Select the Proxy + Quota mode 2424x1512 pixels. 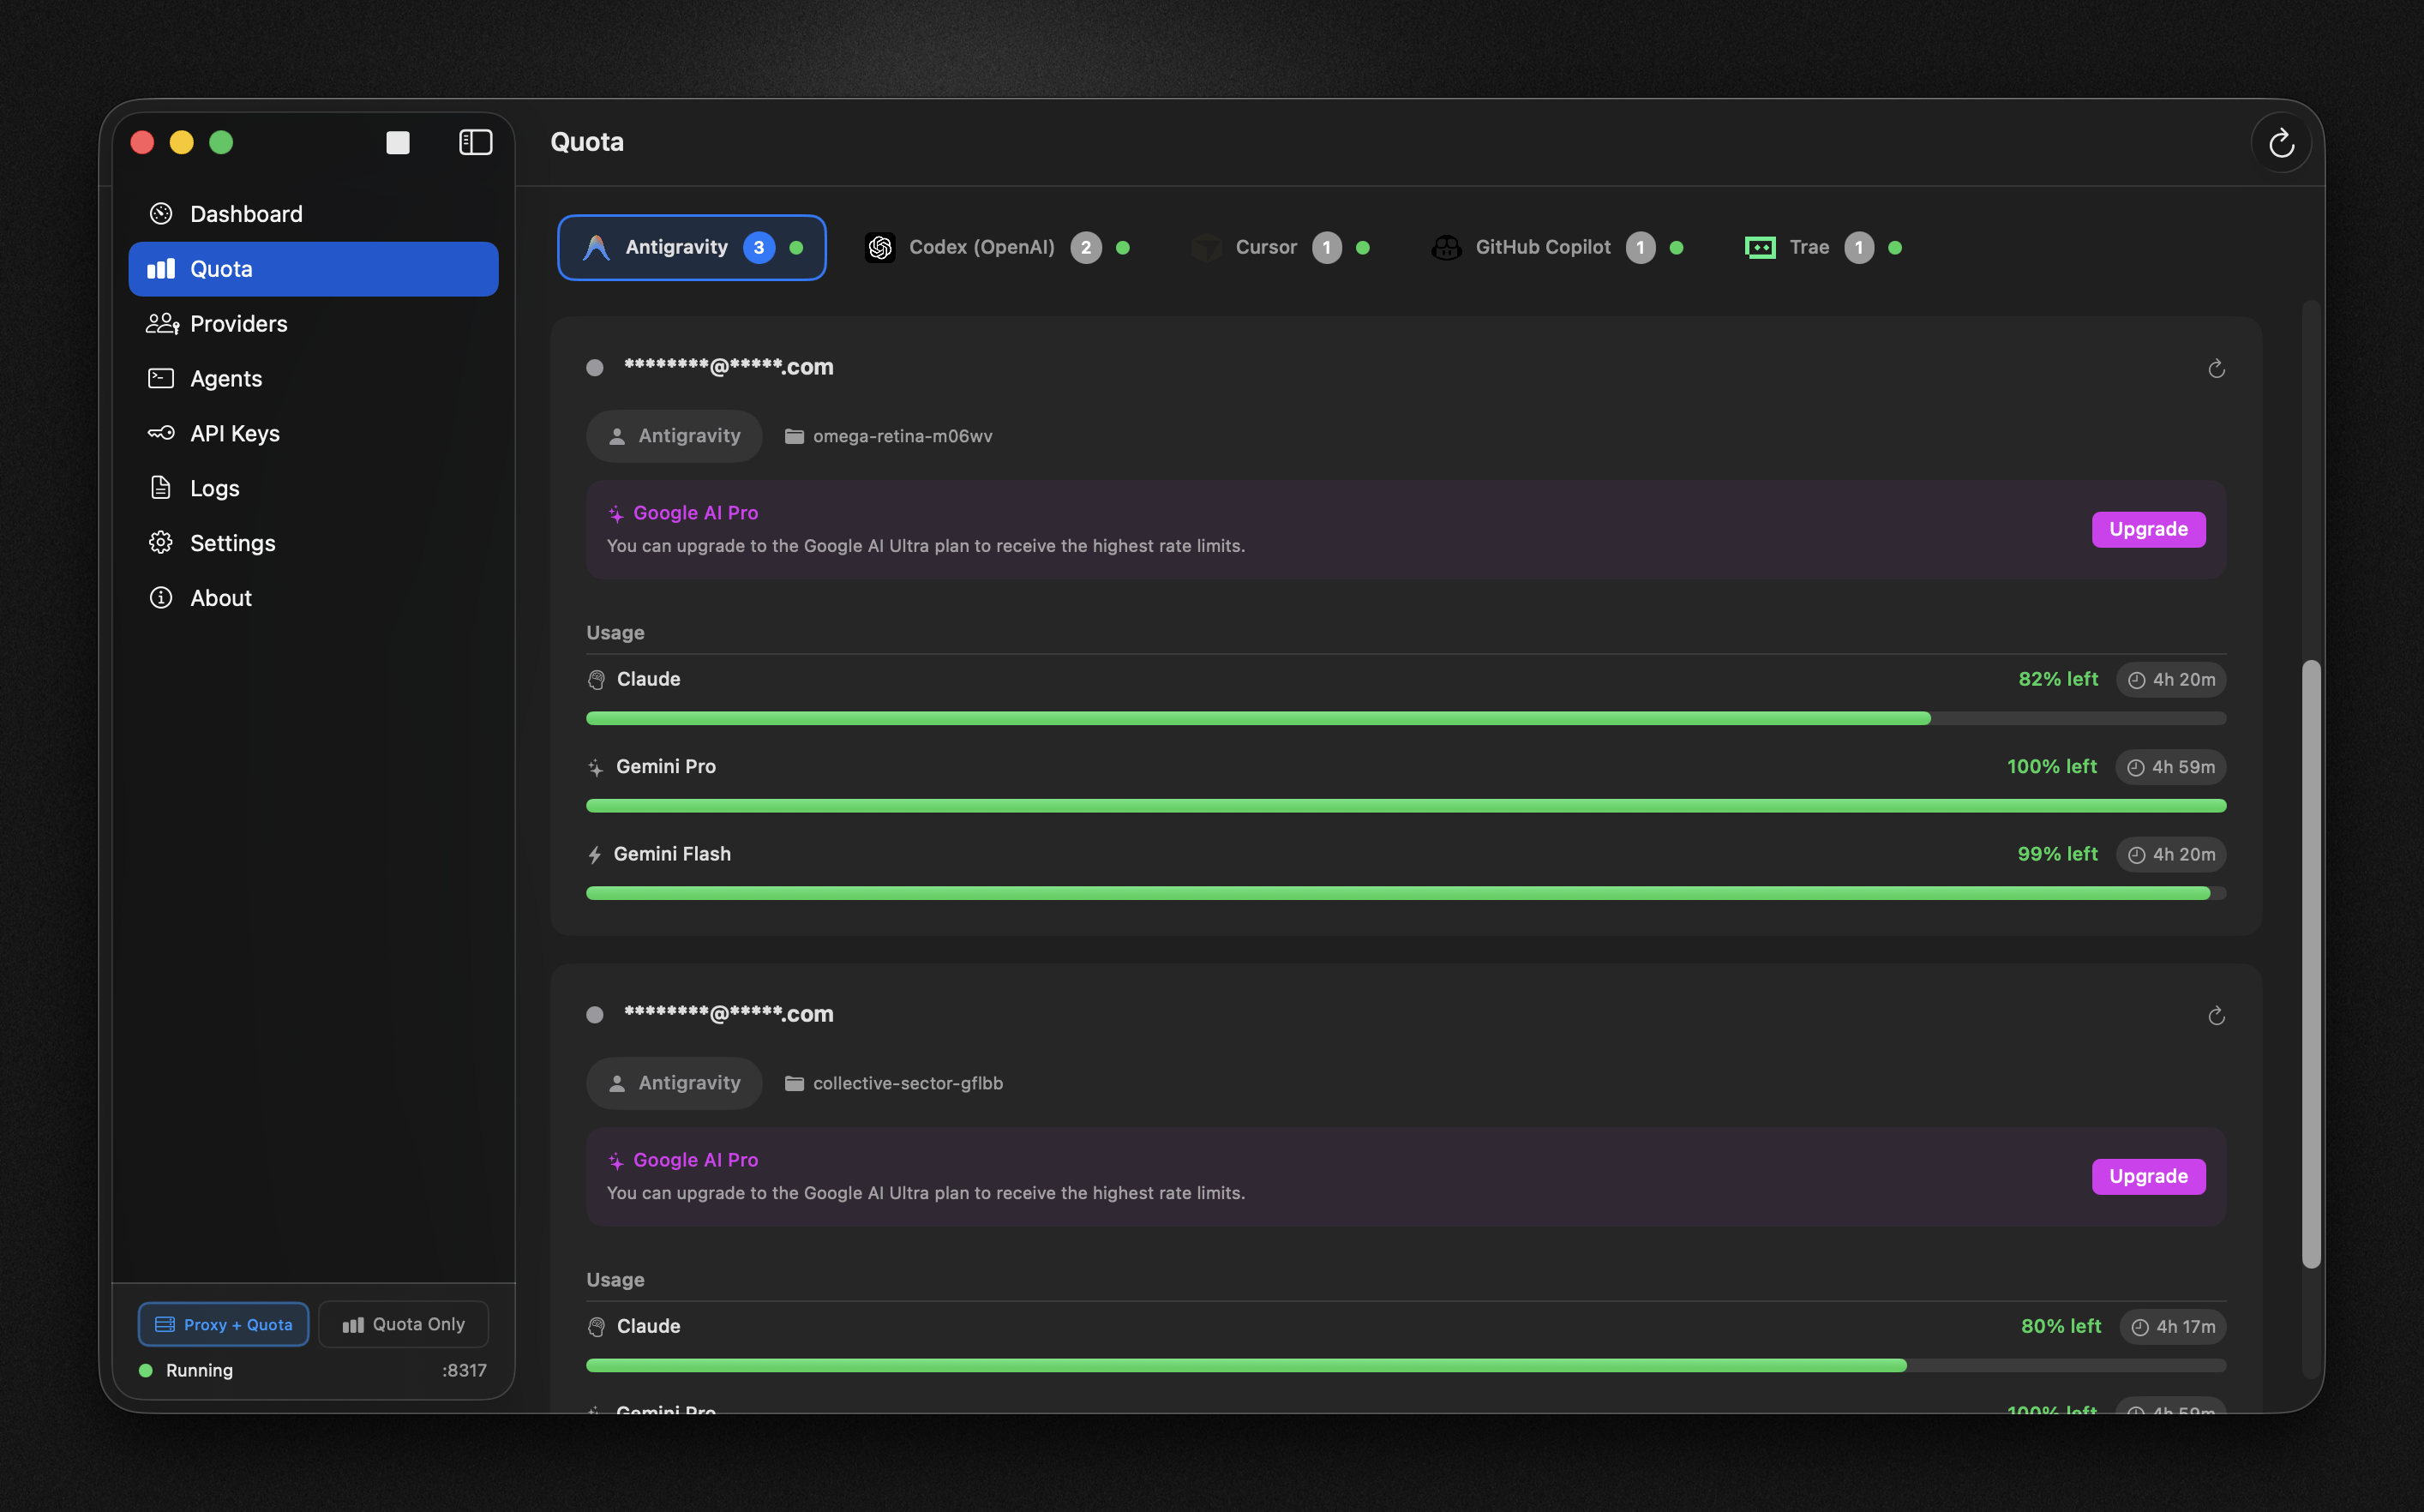click(224, 1324)
